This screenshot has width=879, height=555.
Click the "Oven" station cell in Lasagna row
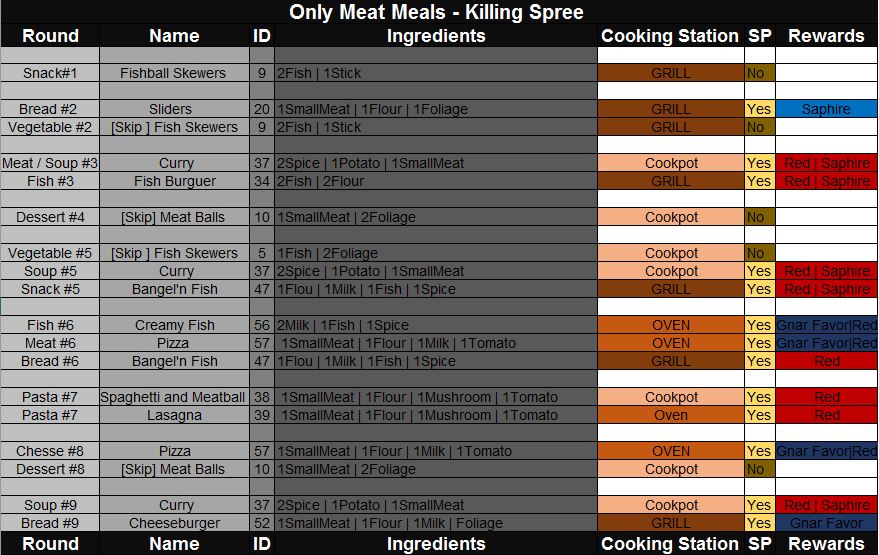coord(670,415)
